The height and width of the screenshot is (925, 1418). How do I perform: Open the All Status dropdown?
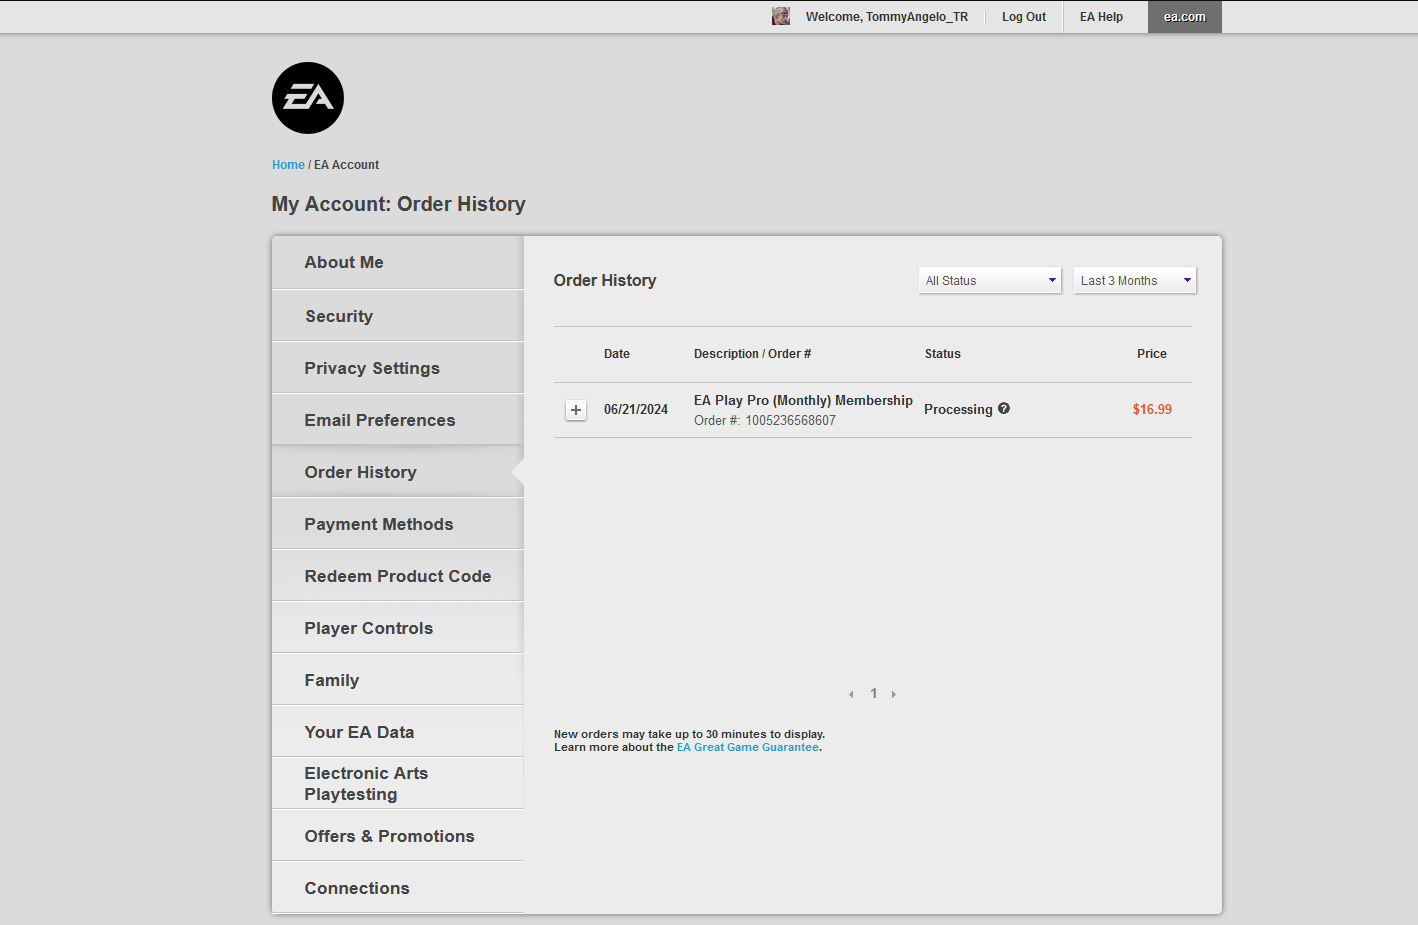tap(989, 281)
